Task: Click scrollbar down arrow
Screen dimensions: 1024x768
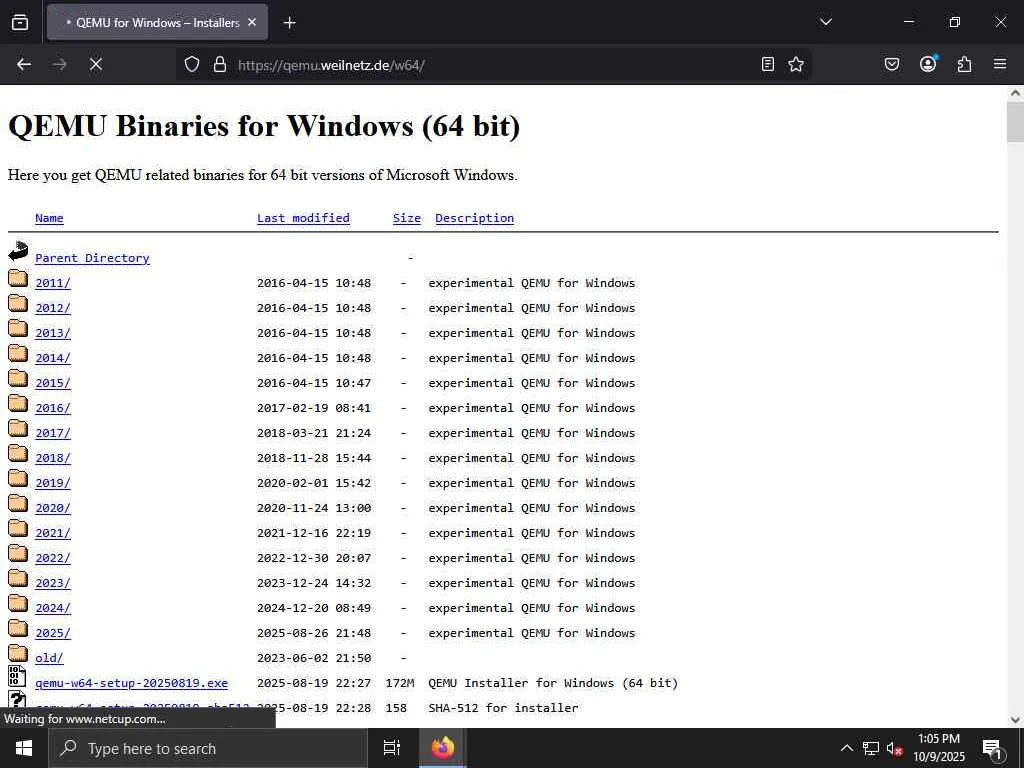Action: tap(1015, 720)
